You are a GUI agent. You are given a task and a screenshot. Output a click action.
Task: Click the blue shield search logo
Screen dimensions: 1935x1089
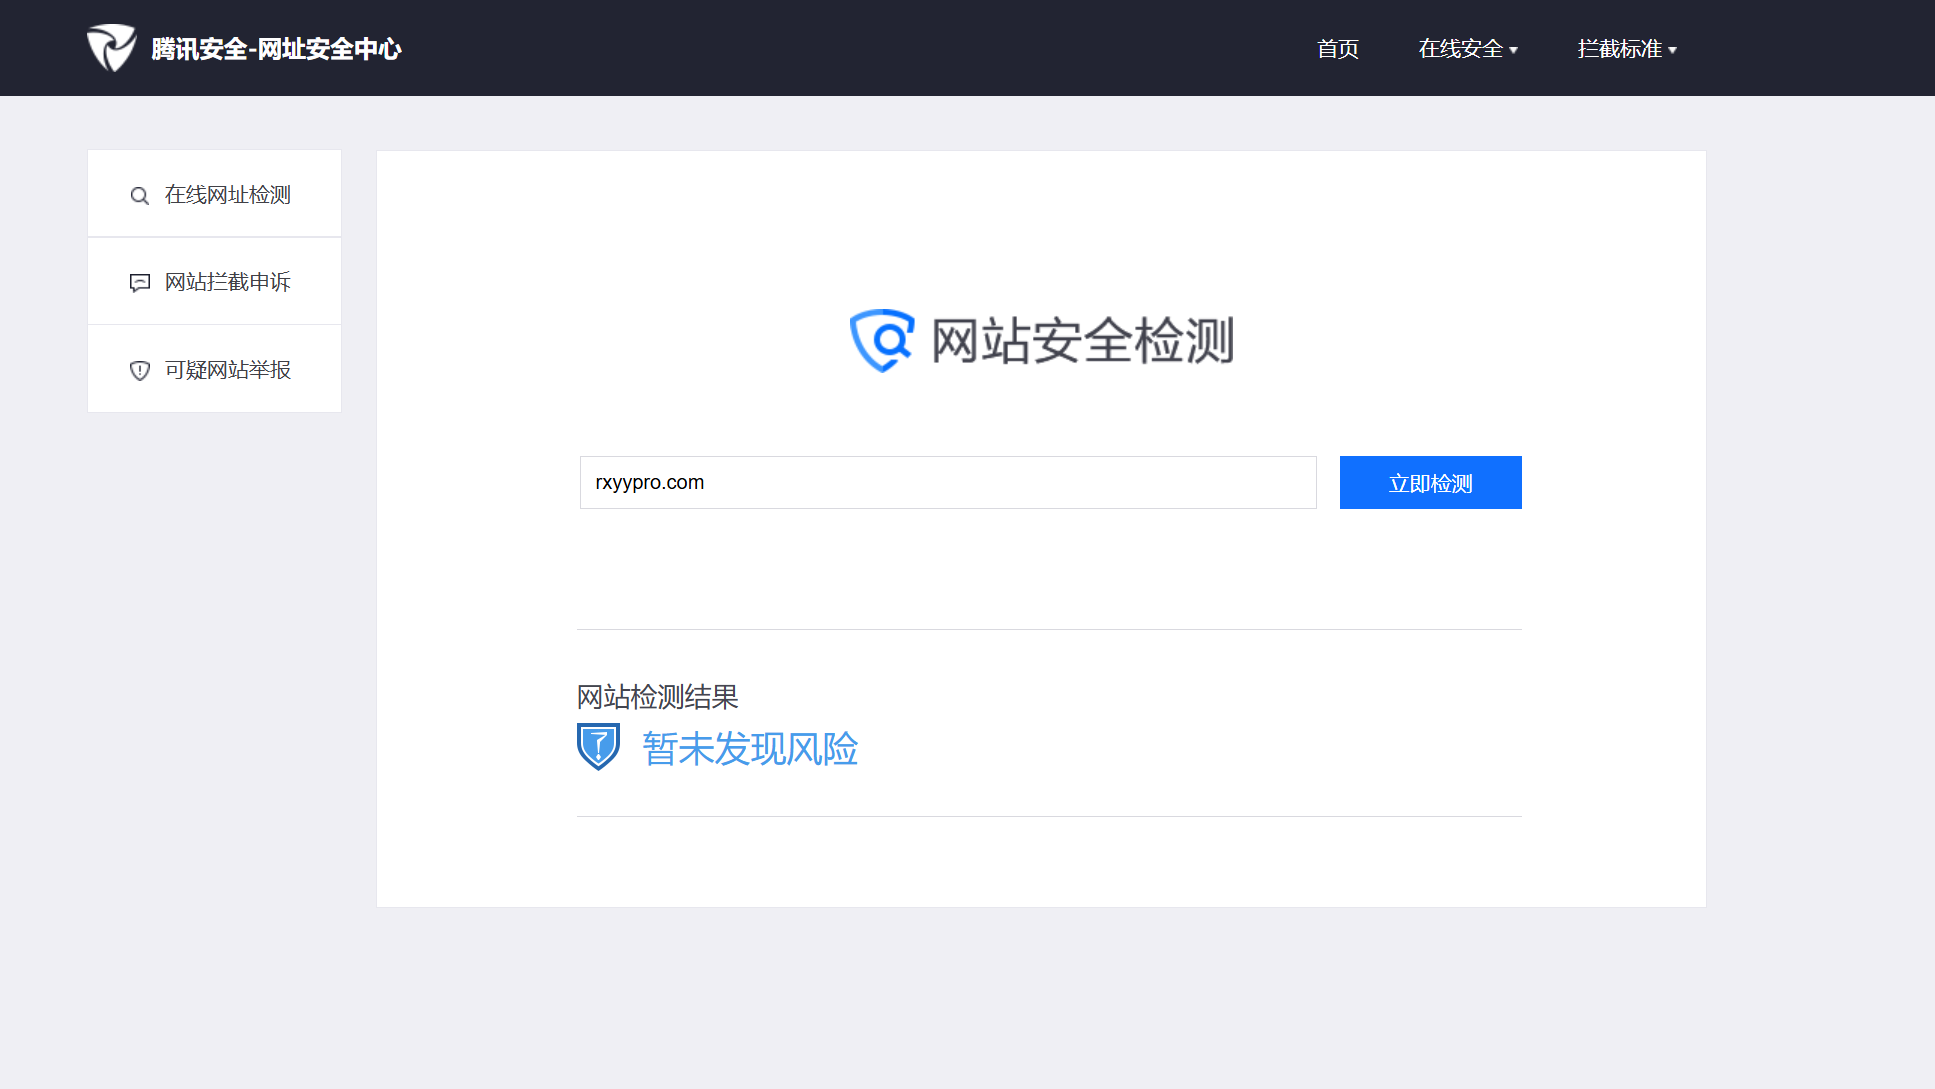[882, 340]
